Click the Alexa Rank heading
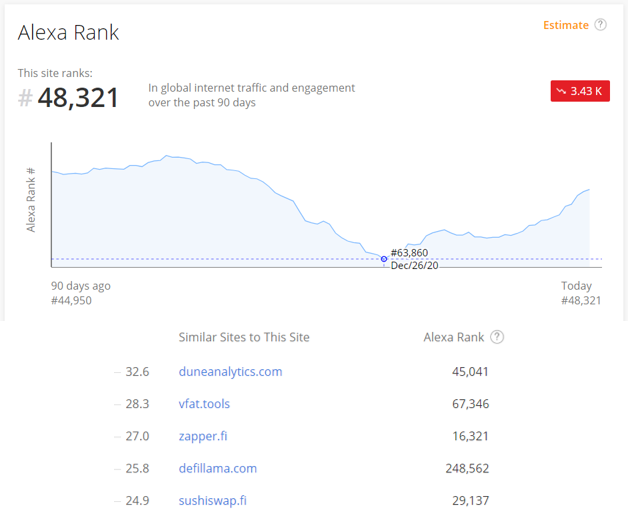Image resolution: width=628 pixels, height=523 pixels. click(68, 32)
